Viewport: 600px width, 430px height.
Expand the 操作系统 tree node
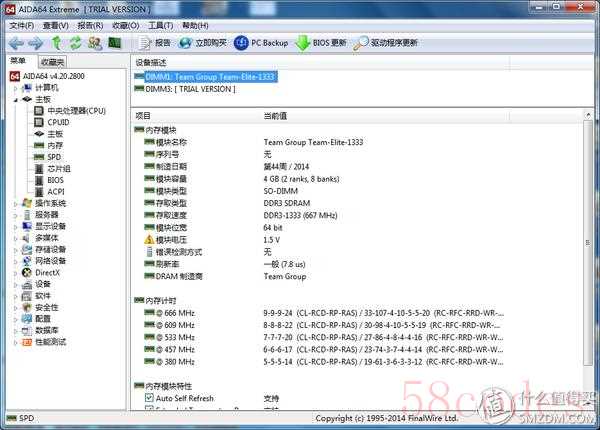[15, 204]
